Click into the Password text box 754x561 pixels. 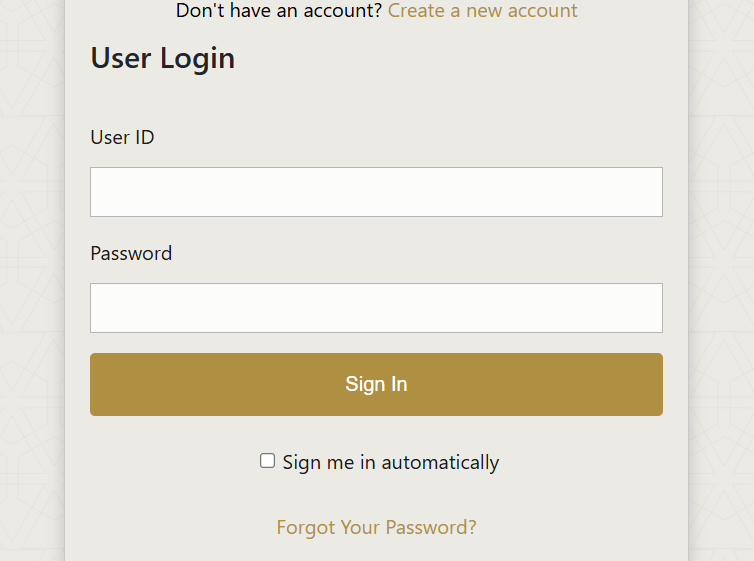pyautogui.click(x=376, y=308)
